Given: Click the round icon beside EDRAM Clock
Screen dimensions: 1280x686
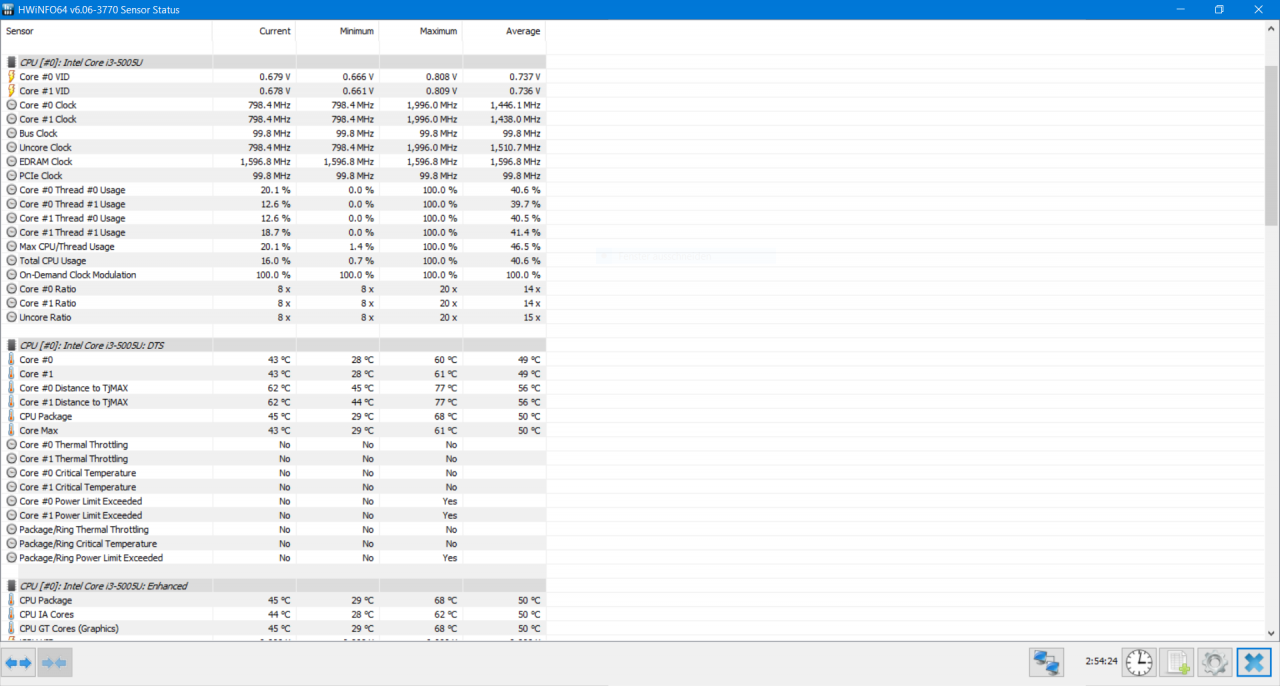Looking at the screenshot, I should pos(12,161).
